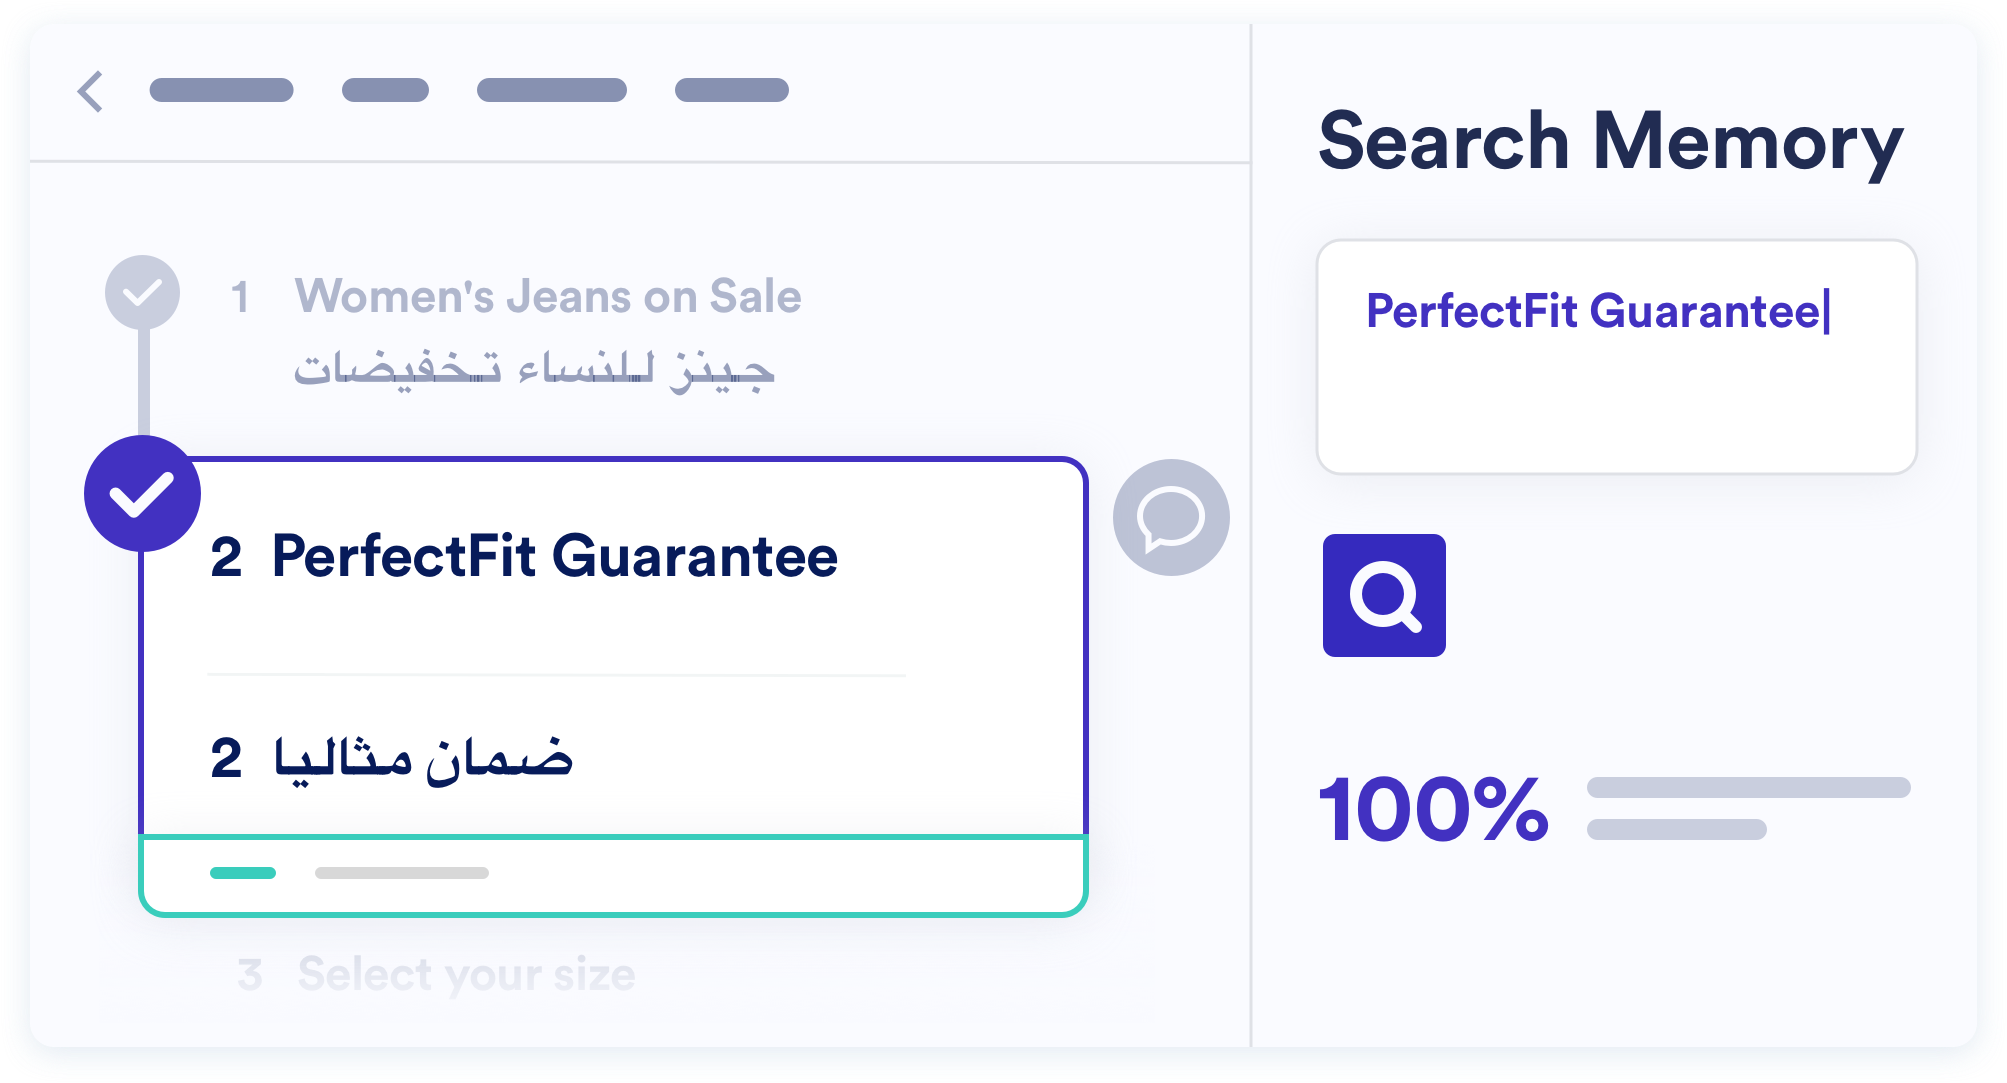Click the purple magnifier search button
The image size is (2007, 1083).
coord(1384,595)
